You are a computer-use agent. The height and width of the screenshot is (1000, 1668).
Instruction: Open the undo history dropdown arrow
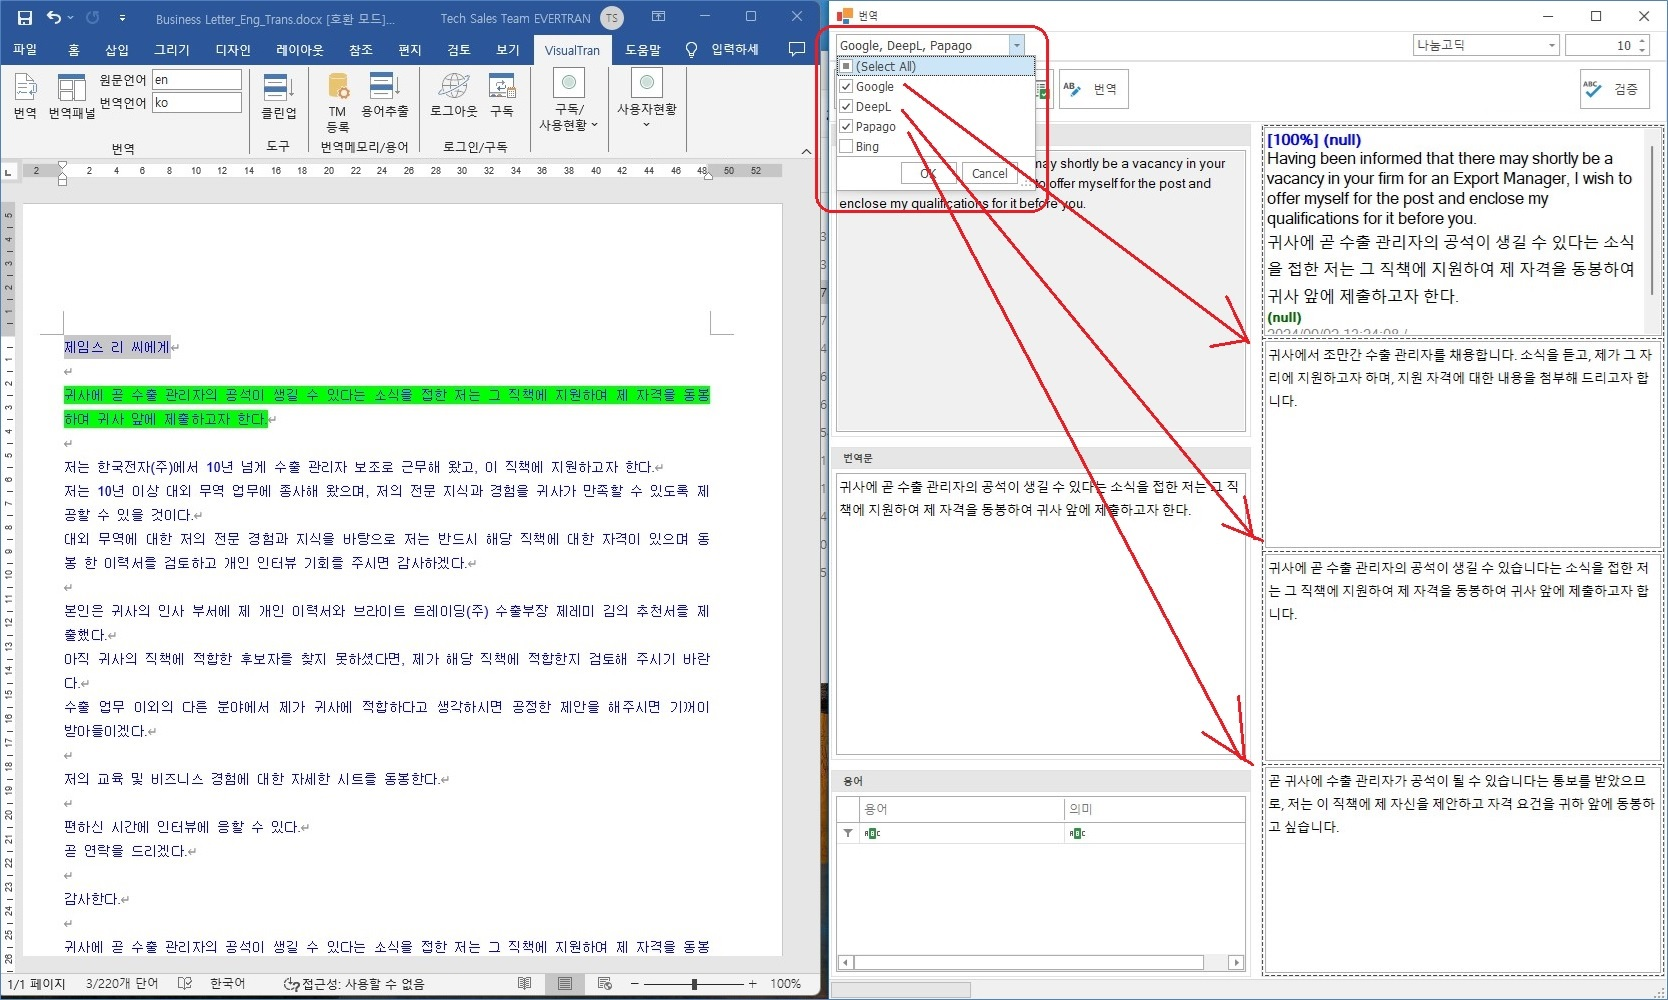(x=71, y=18)
